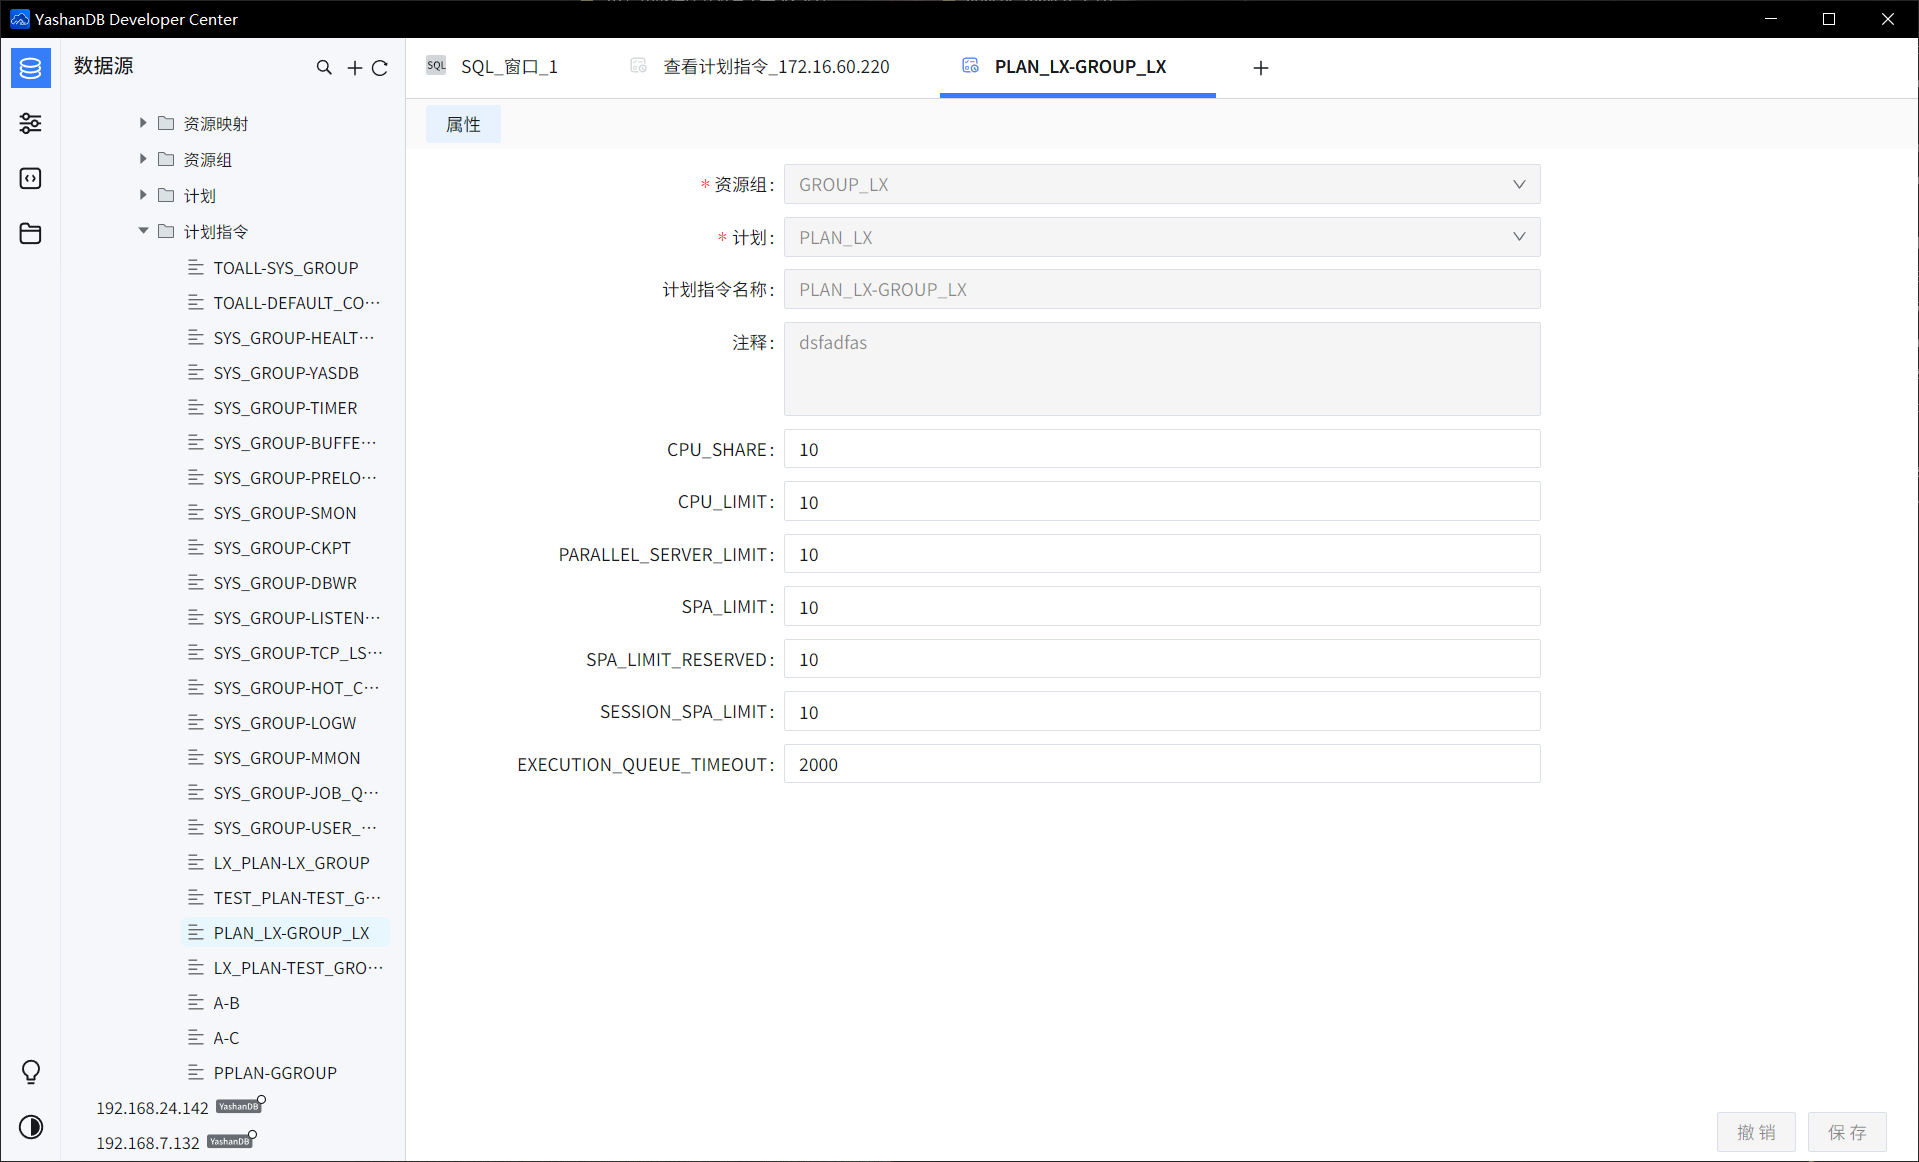
Task: Click the lightbulb tips icon
Action: pyautogui.click(x=31, y=1072)
